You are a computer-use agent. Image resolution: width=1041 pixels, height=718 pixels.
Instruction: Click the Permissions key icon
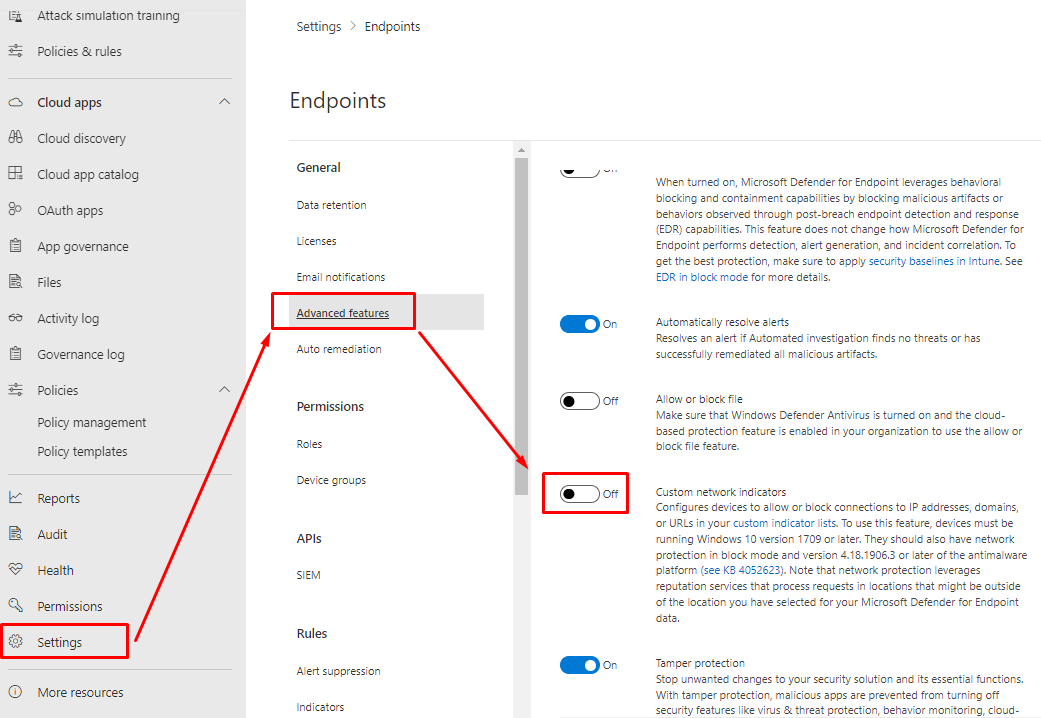[x=16, y=606]
